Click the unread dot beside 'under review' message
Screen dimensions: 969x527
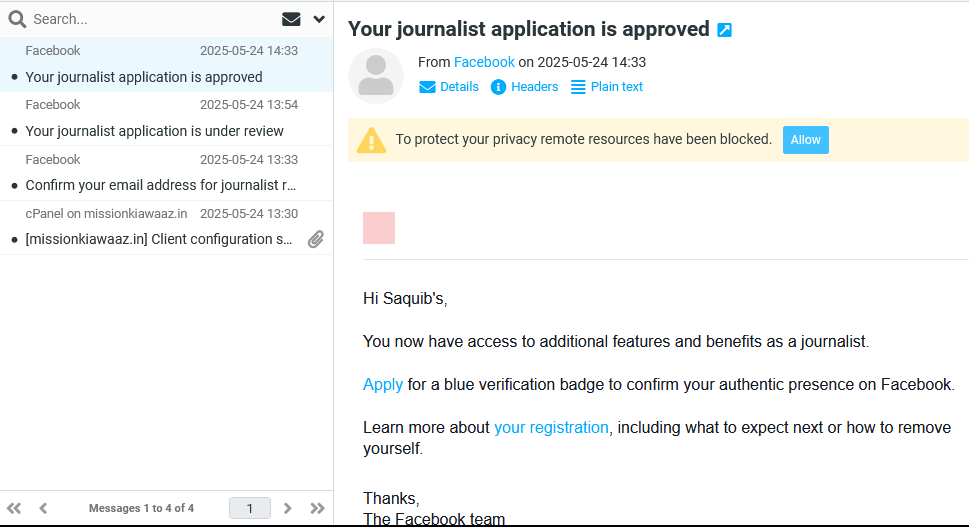coord(14,132)
